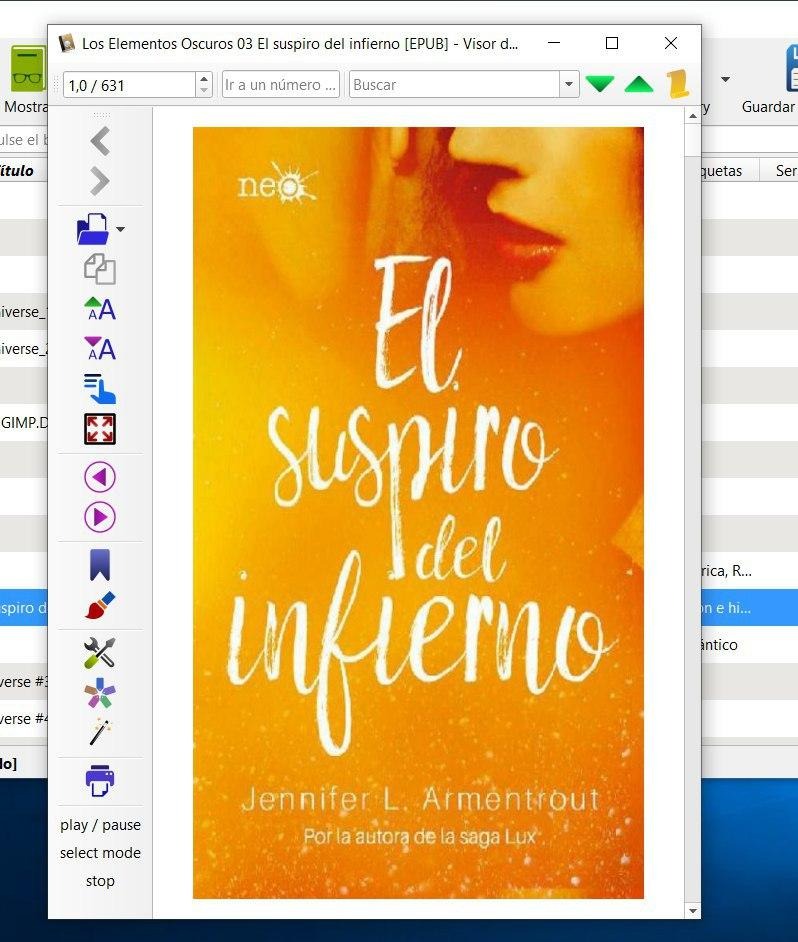Click the Buscar search field
Screen dimensions: 798x942
click(454, 85)
